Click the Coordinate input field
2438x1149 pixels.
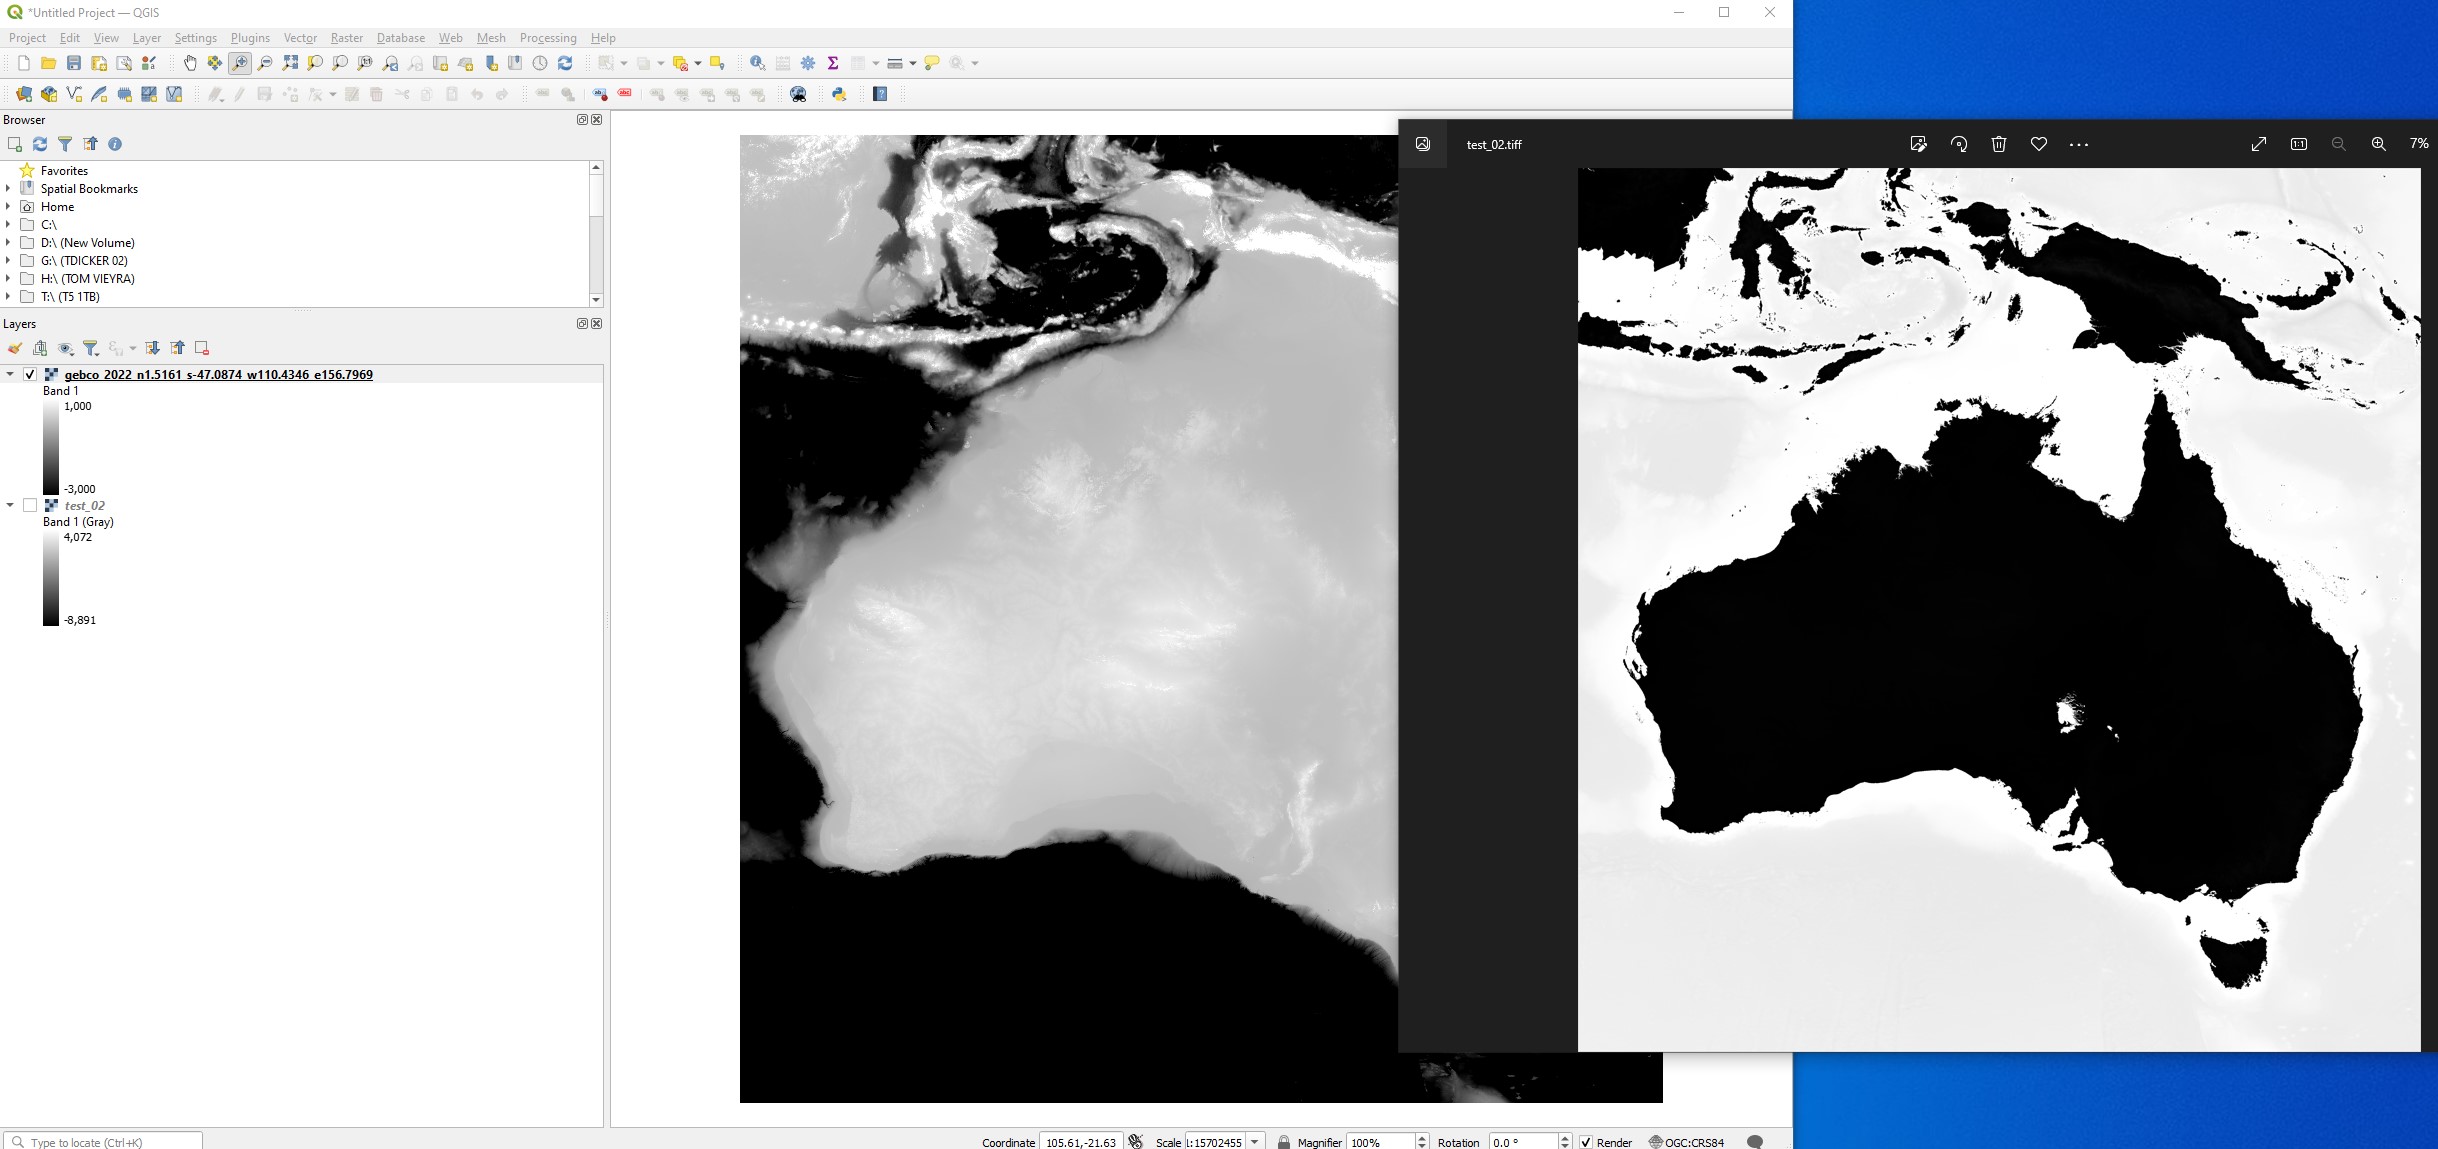pos(1081,1142)
